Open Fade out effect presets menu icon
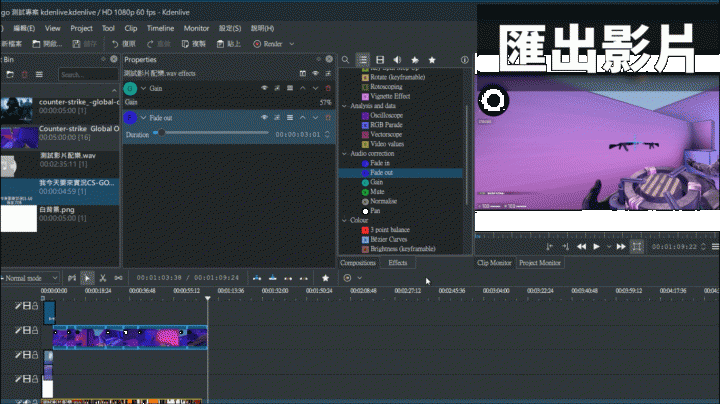The height and width of the screenshot is (404, 720). [290, 118]
